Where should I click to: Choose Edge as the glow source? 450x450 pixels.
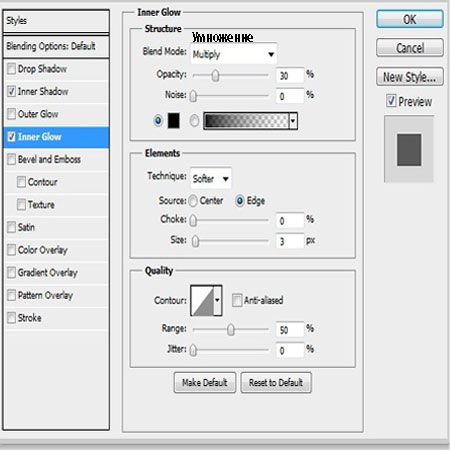pyautogui.click(x=240, y=201)
